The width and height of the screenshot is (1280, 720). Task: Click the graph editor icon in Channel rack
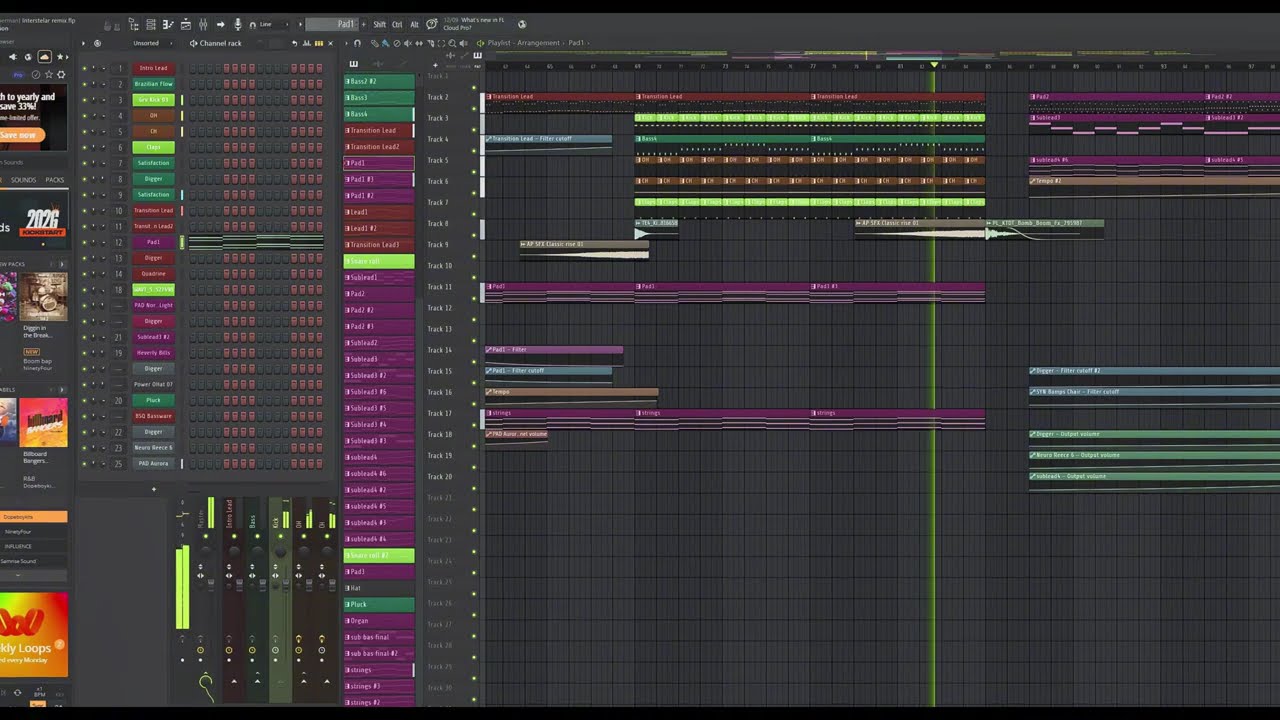tap(306, 43)
